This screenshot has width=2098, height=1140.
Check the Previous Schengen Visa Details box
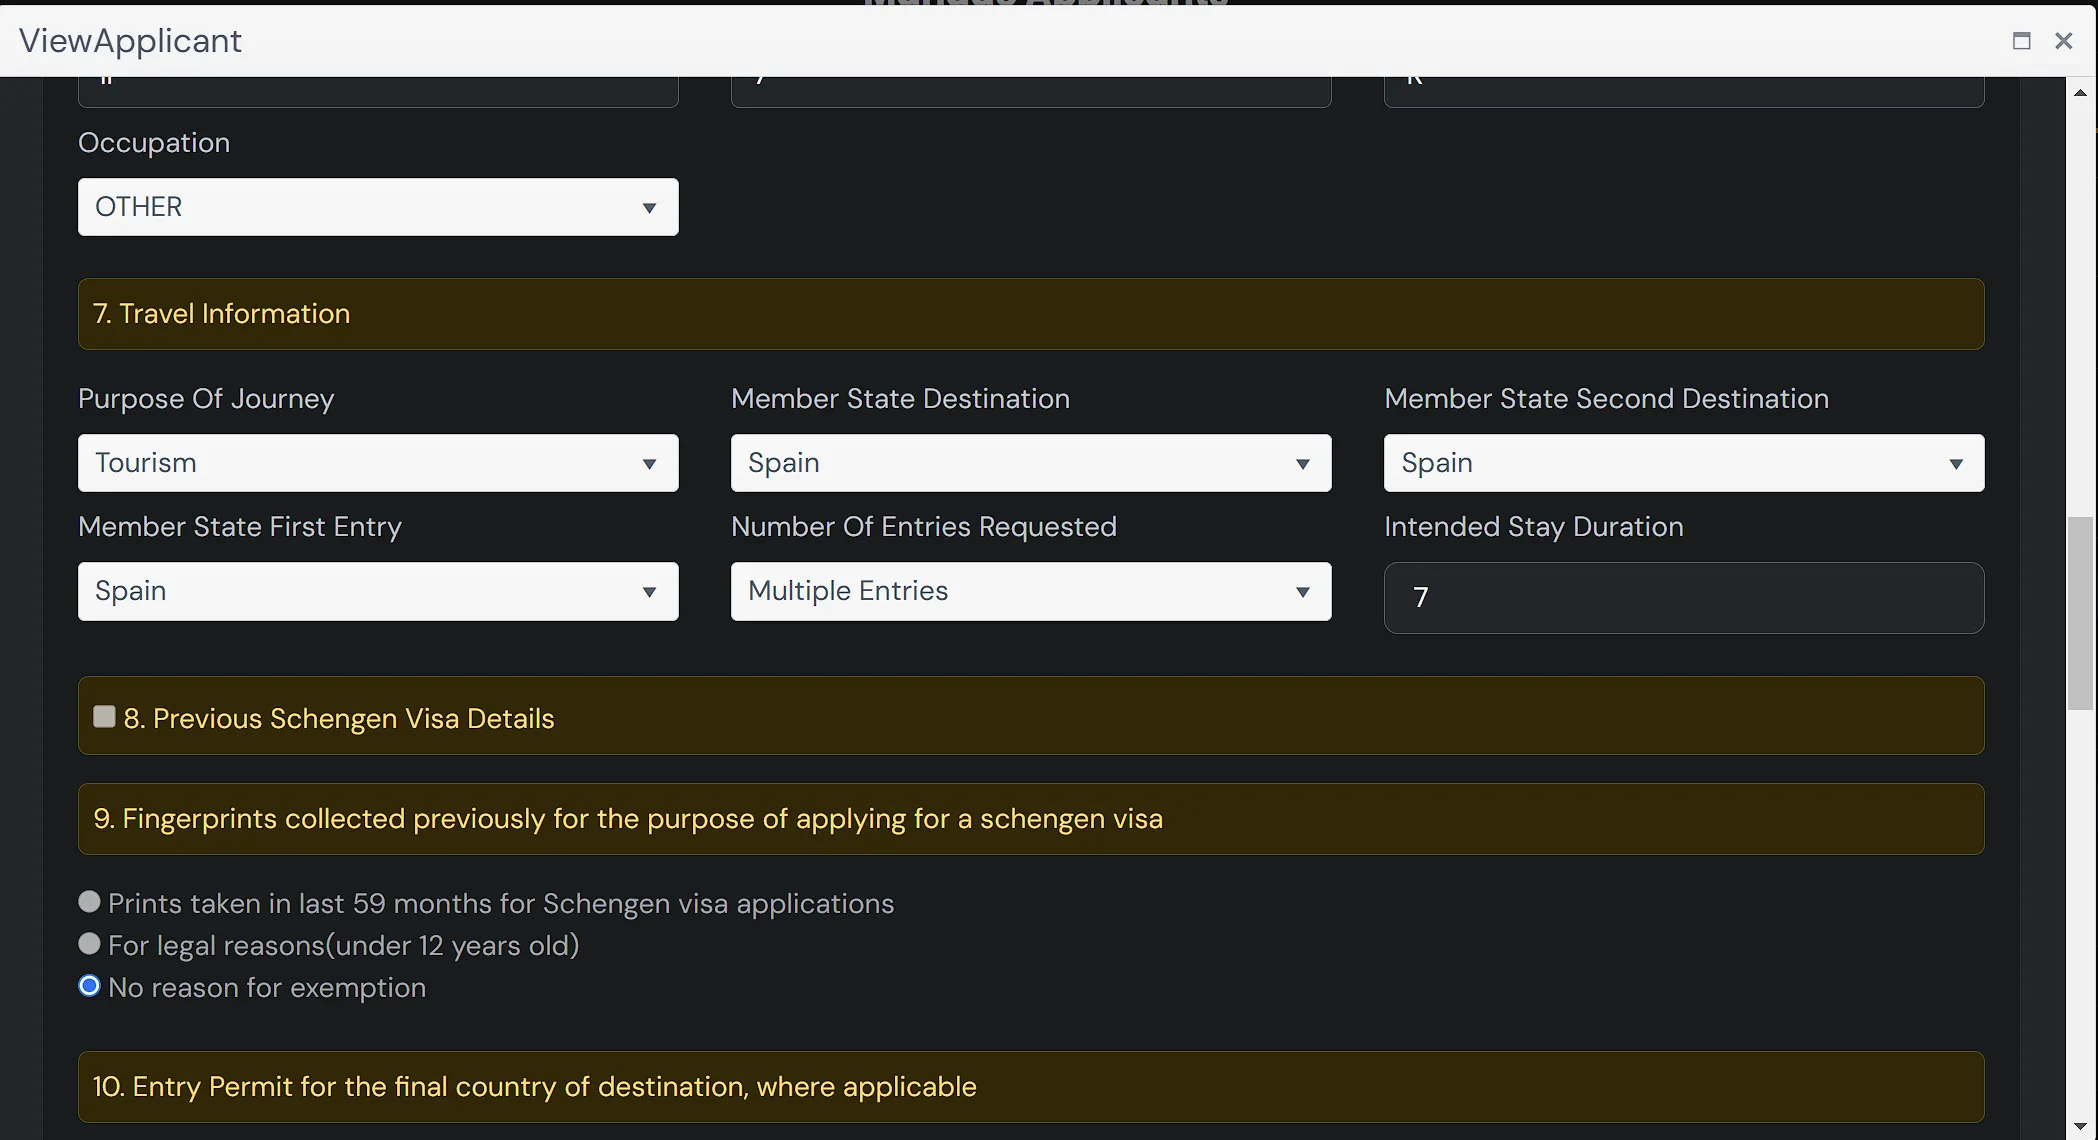[104, 717]
